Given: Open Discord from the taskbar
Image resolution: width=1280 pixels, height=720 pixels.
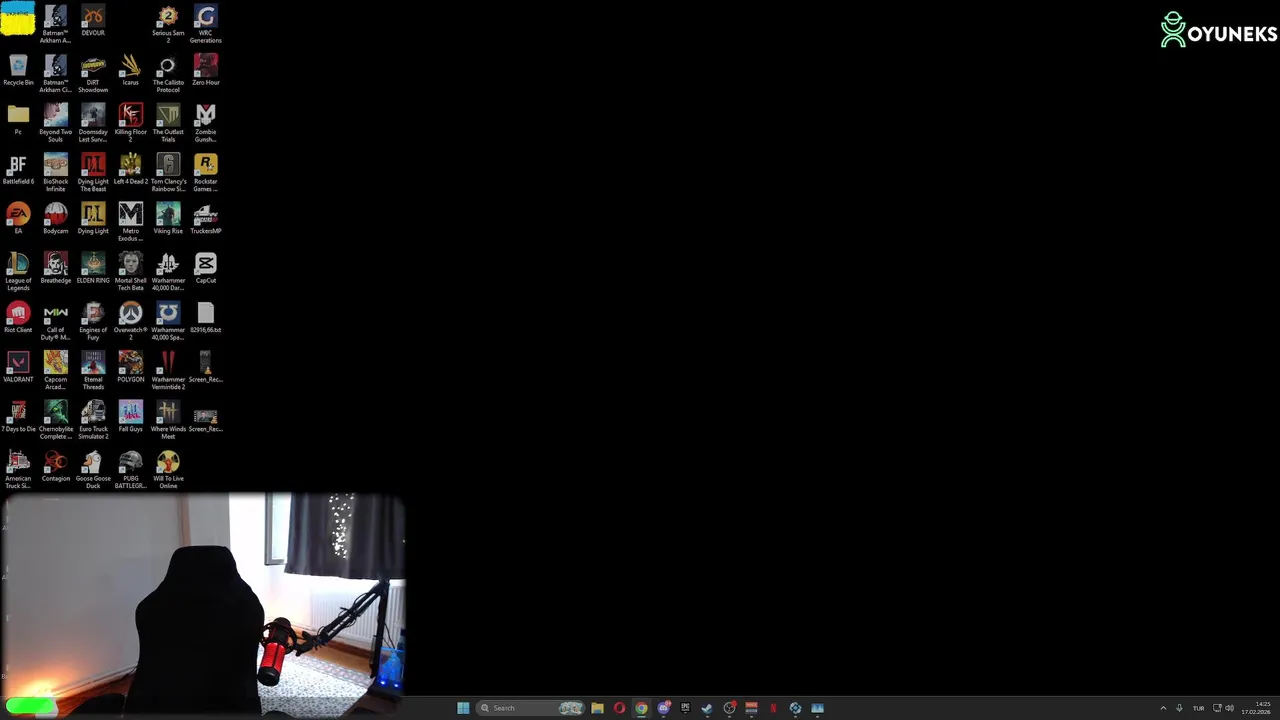Looking at the screenshot, I should 664,708.
